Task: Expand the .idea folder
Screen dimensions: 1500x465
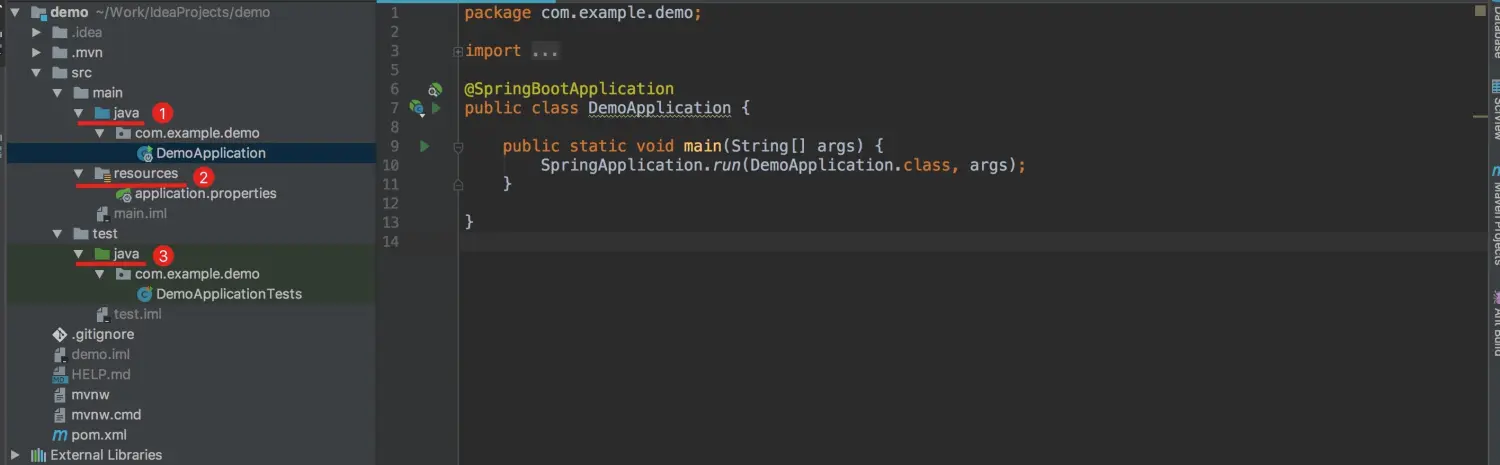Action: [37, 32]
